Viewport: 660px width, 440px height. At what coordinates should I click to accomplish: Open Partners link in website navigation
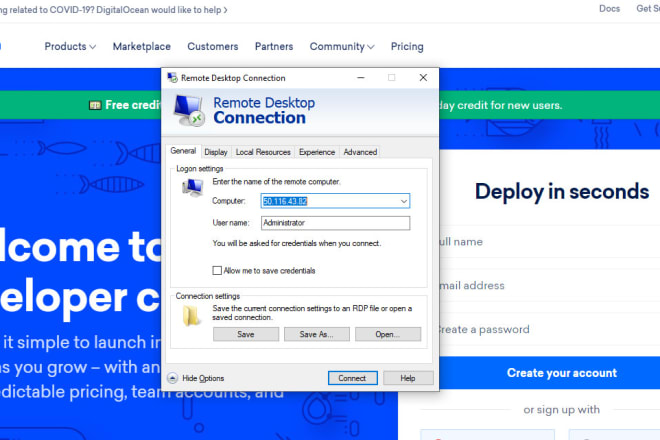click(274, 46)
